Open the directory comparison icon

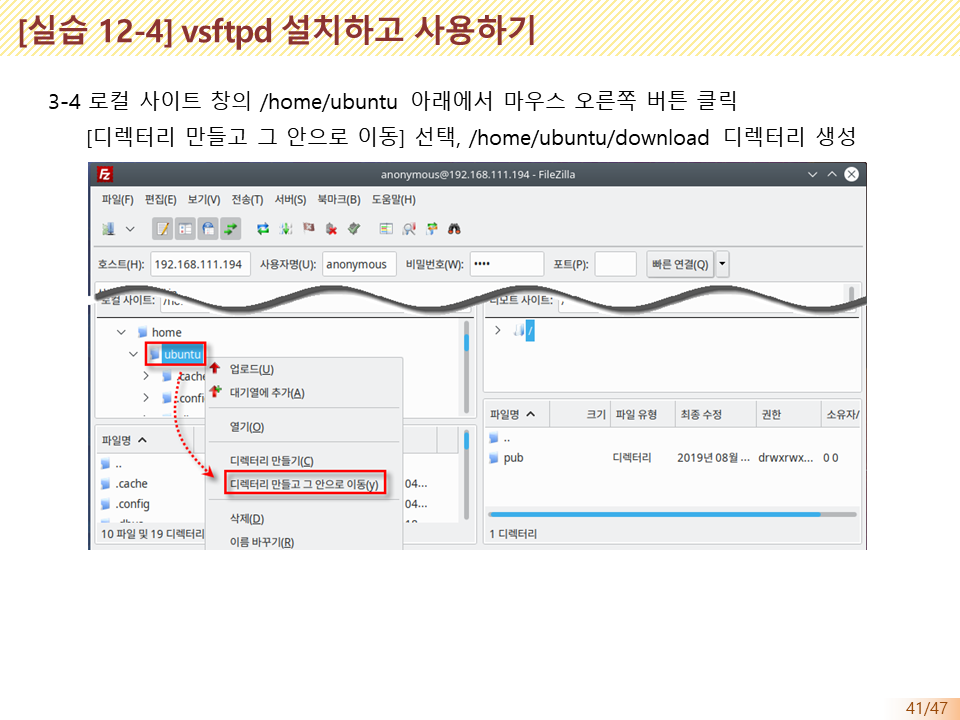(x=409, y=229)
